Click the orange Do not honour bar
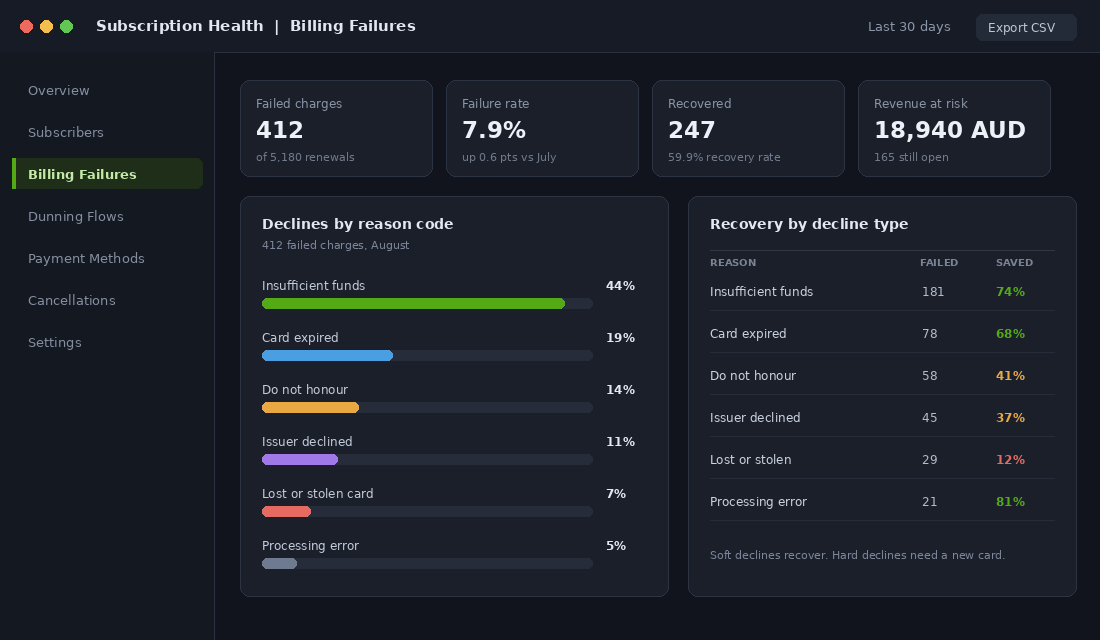 tap(310, 407)
